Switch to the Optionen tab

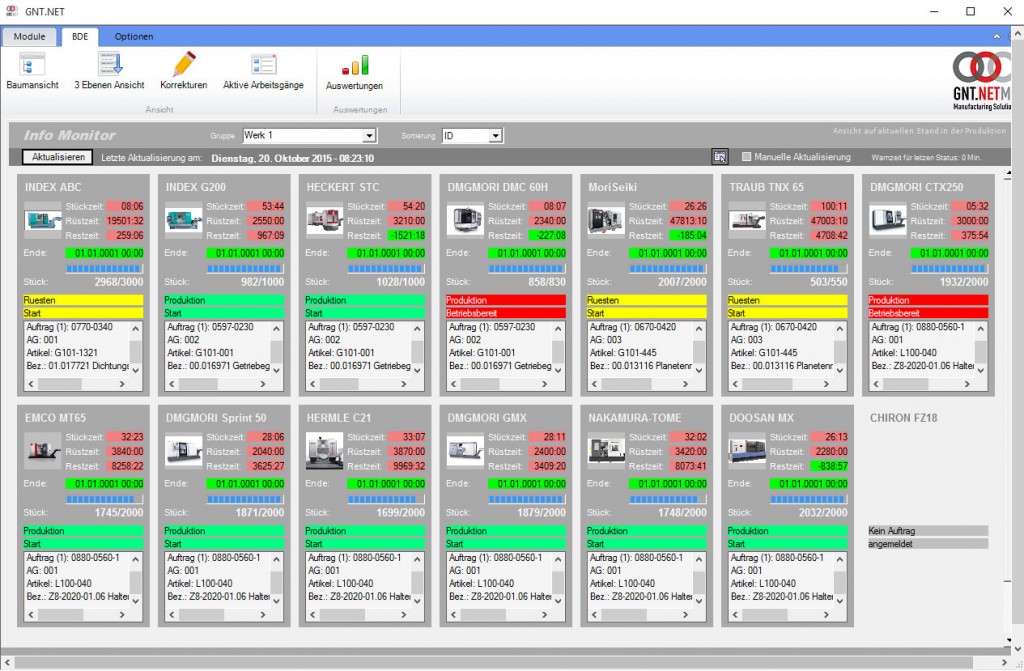(134, 37)
